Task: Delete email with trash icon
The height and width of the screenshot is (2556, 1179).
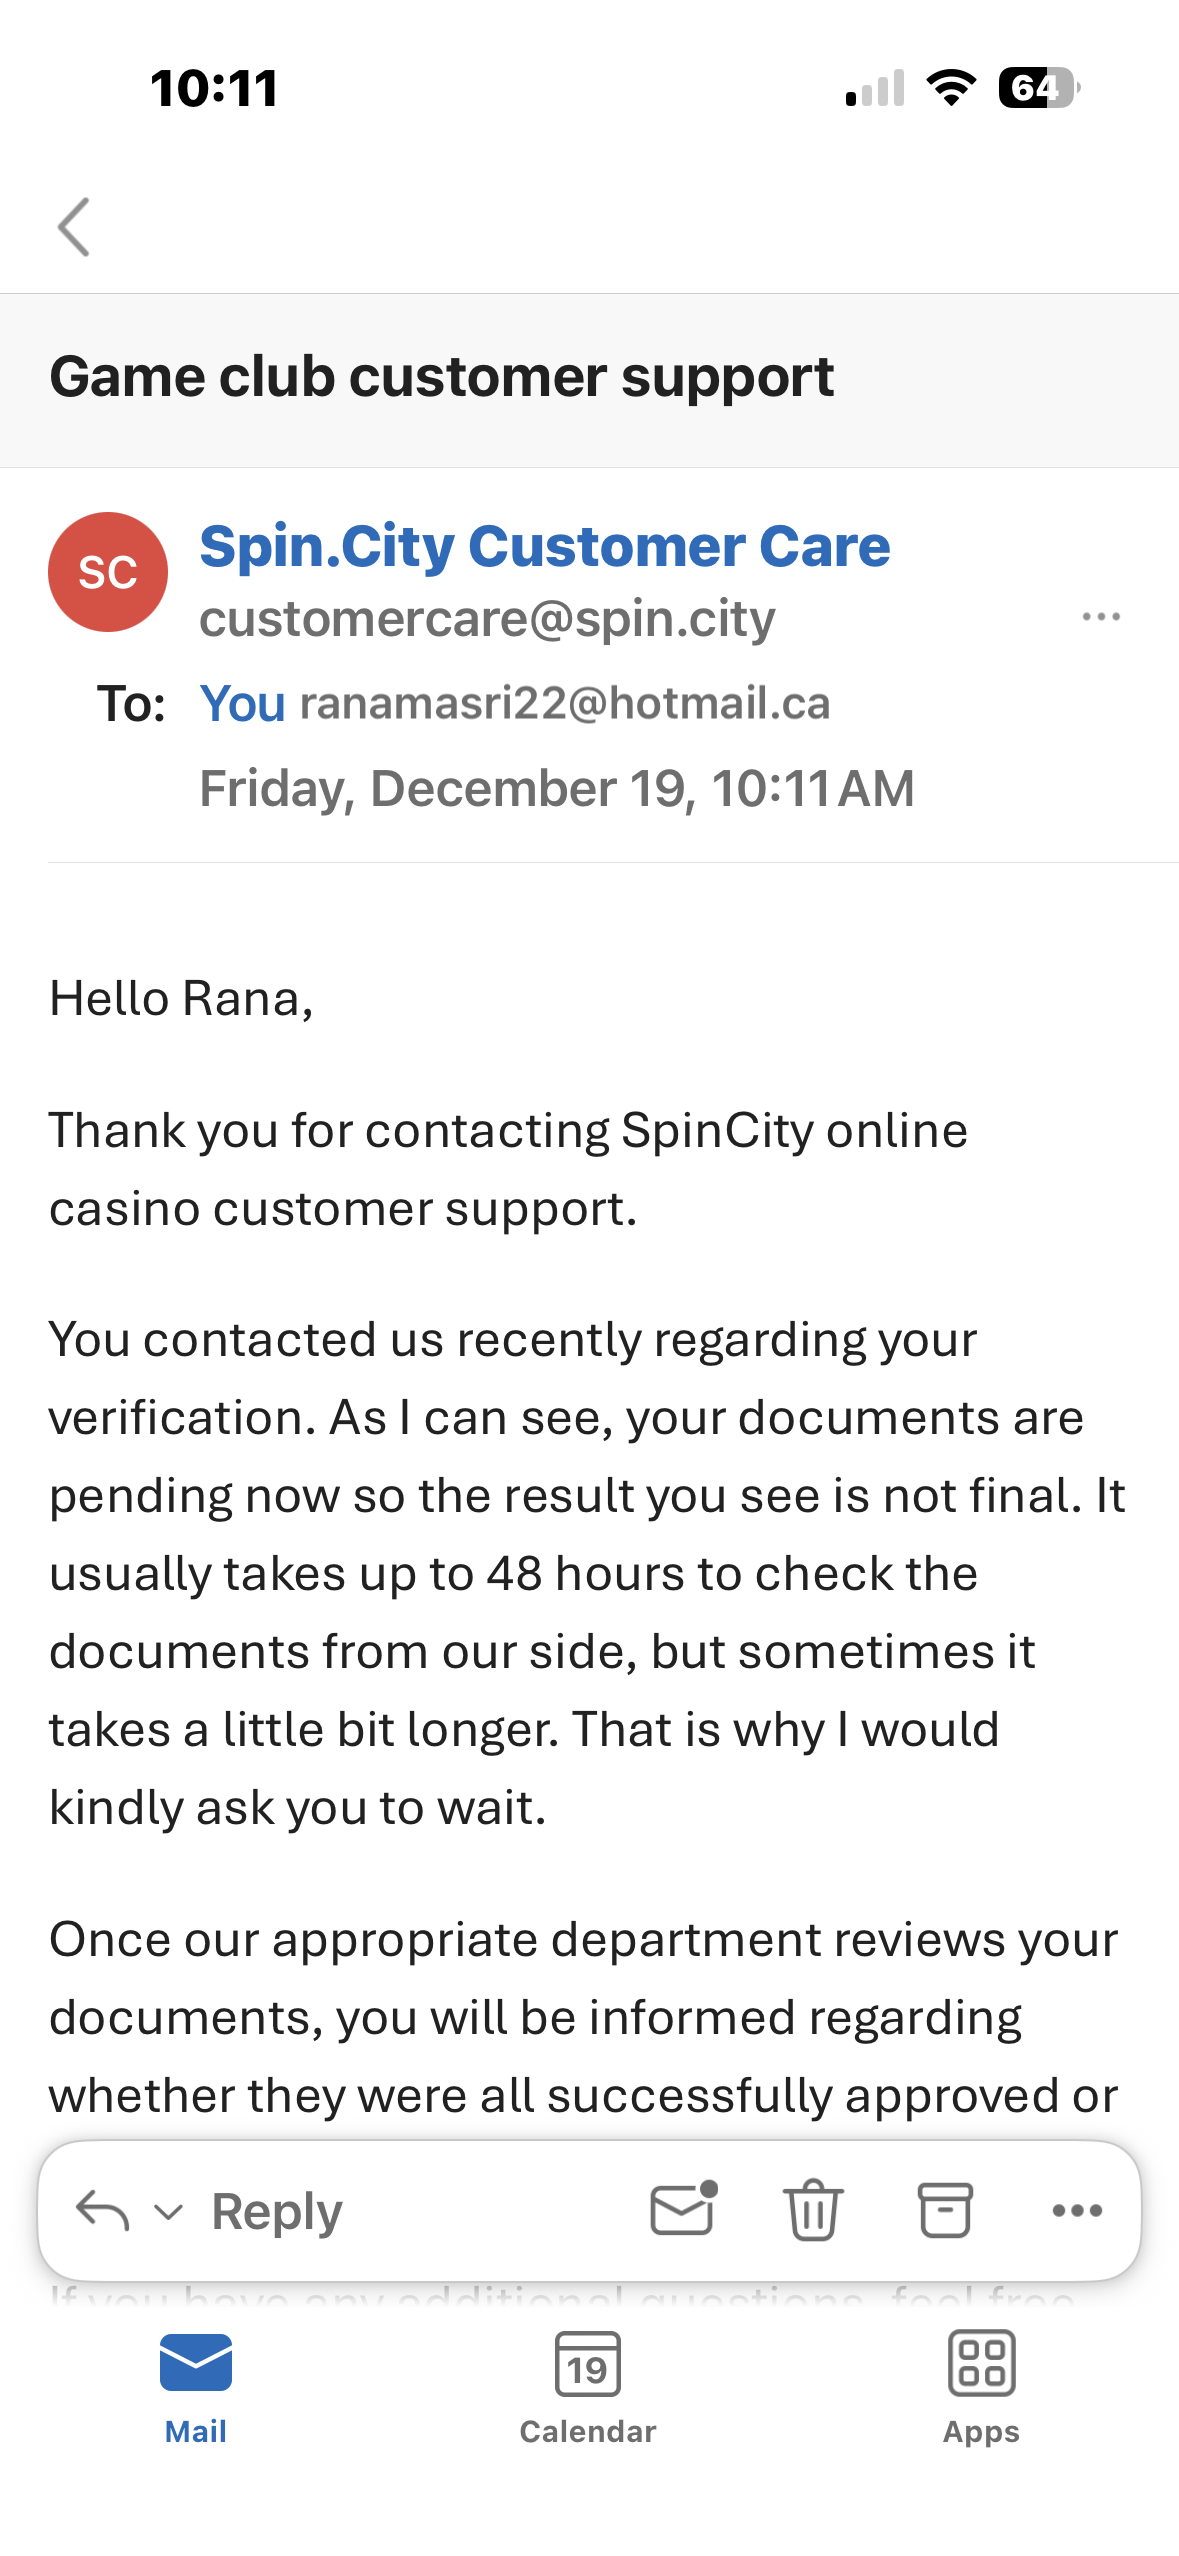Action: 813,2210
